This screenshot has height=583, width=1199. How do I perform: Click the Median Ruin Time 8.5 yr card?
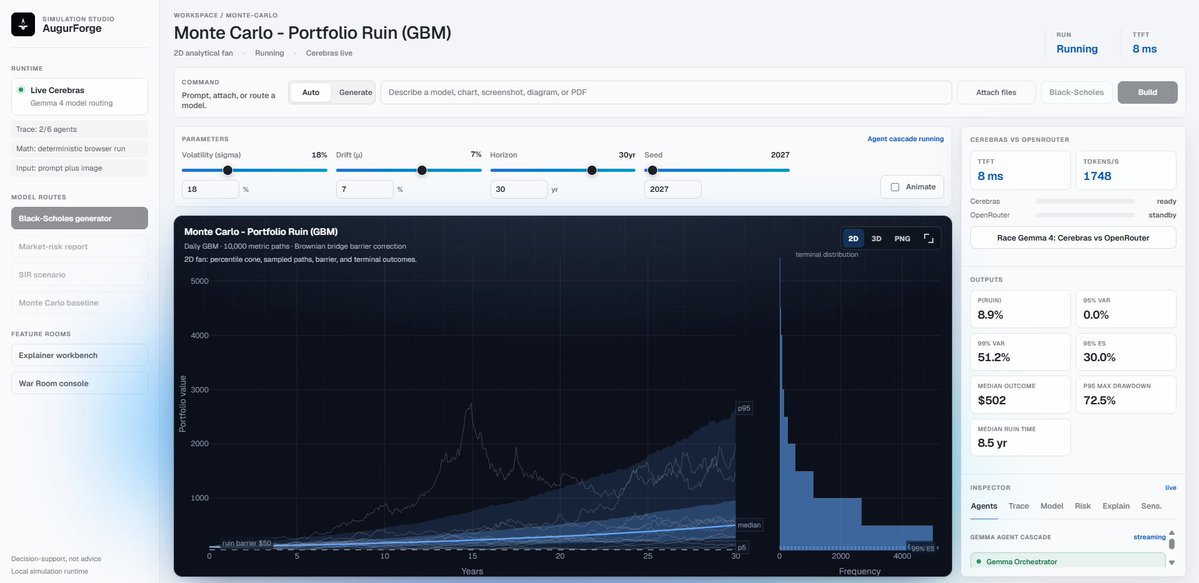click(x=1020, y=438)
